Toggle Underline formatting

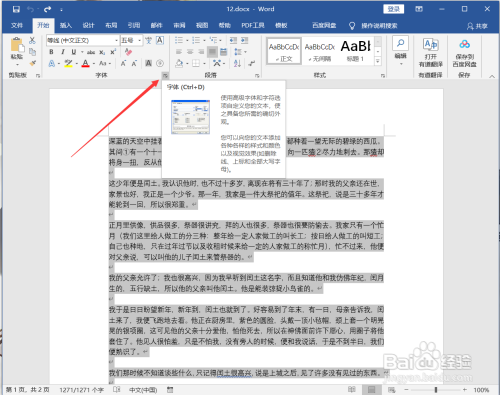coord(74,52)
